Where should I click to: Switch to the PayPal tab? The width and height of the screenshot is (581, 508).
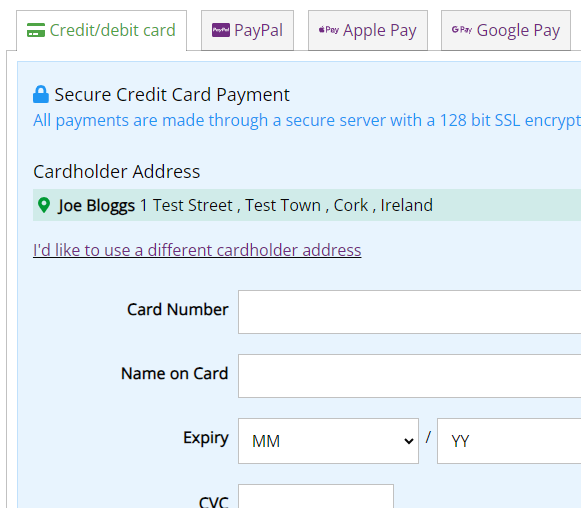pyautogui.click(x=248, y=30)
